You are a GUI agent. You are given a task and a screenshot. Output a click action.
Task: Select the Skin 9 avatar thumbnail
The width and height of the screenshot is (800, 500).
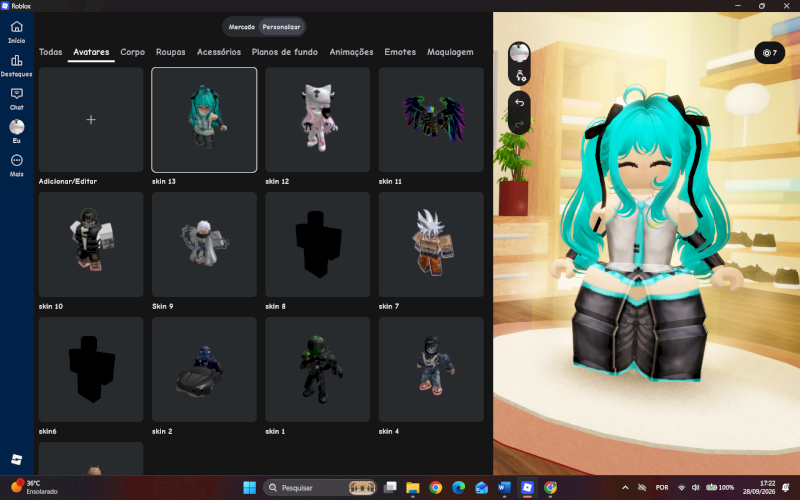(x=204, y=244)
